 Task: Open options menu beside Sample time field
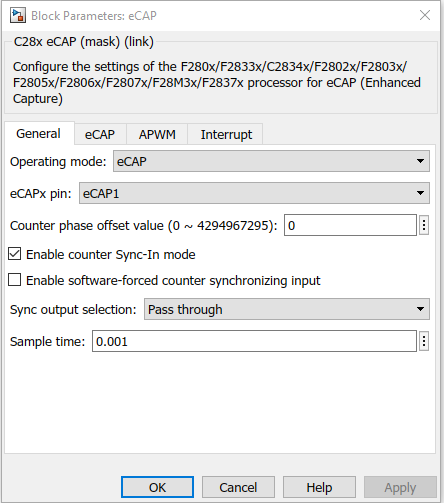pyautogui.click(x=424, y=341)
